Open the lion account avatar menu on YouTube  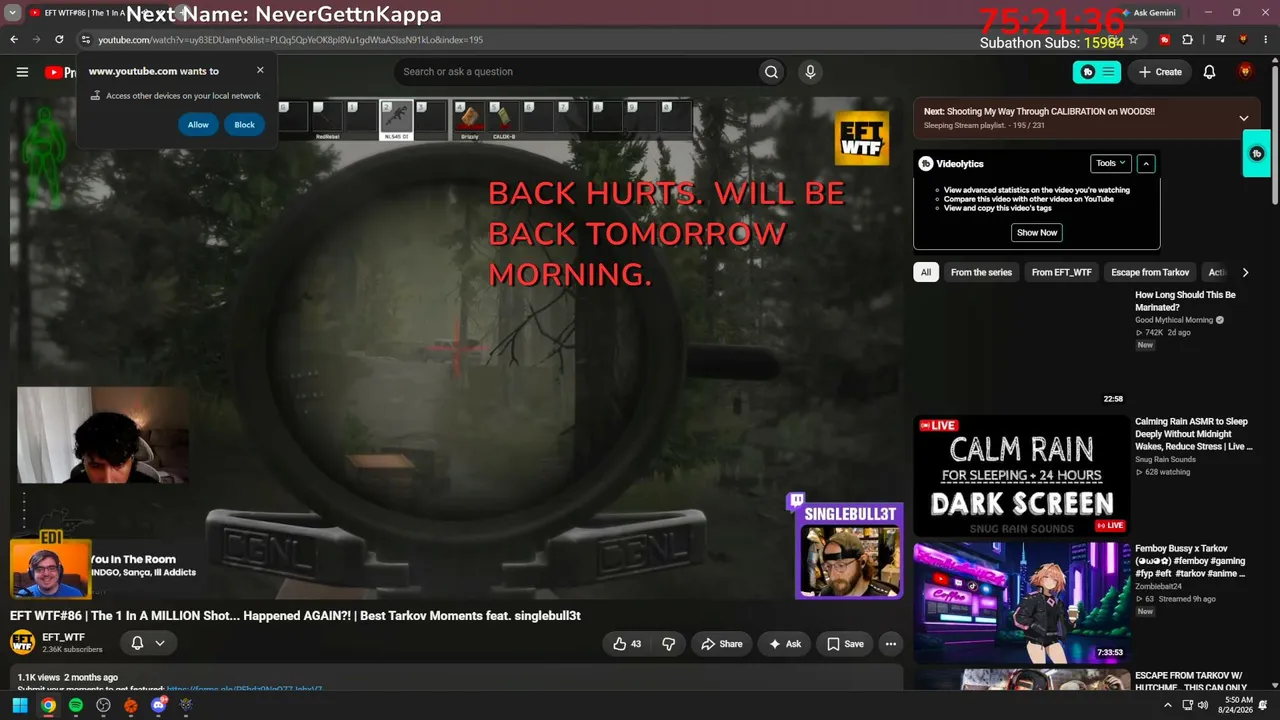pos(1245,72)
